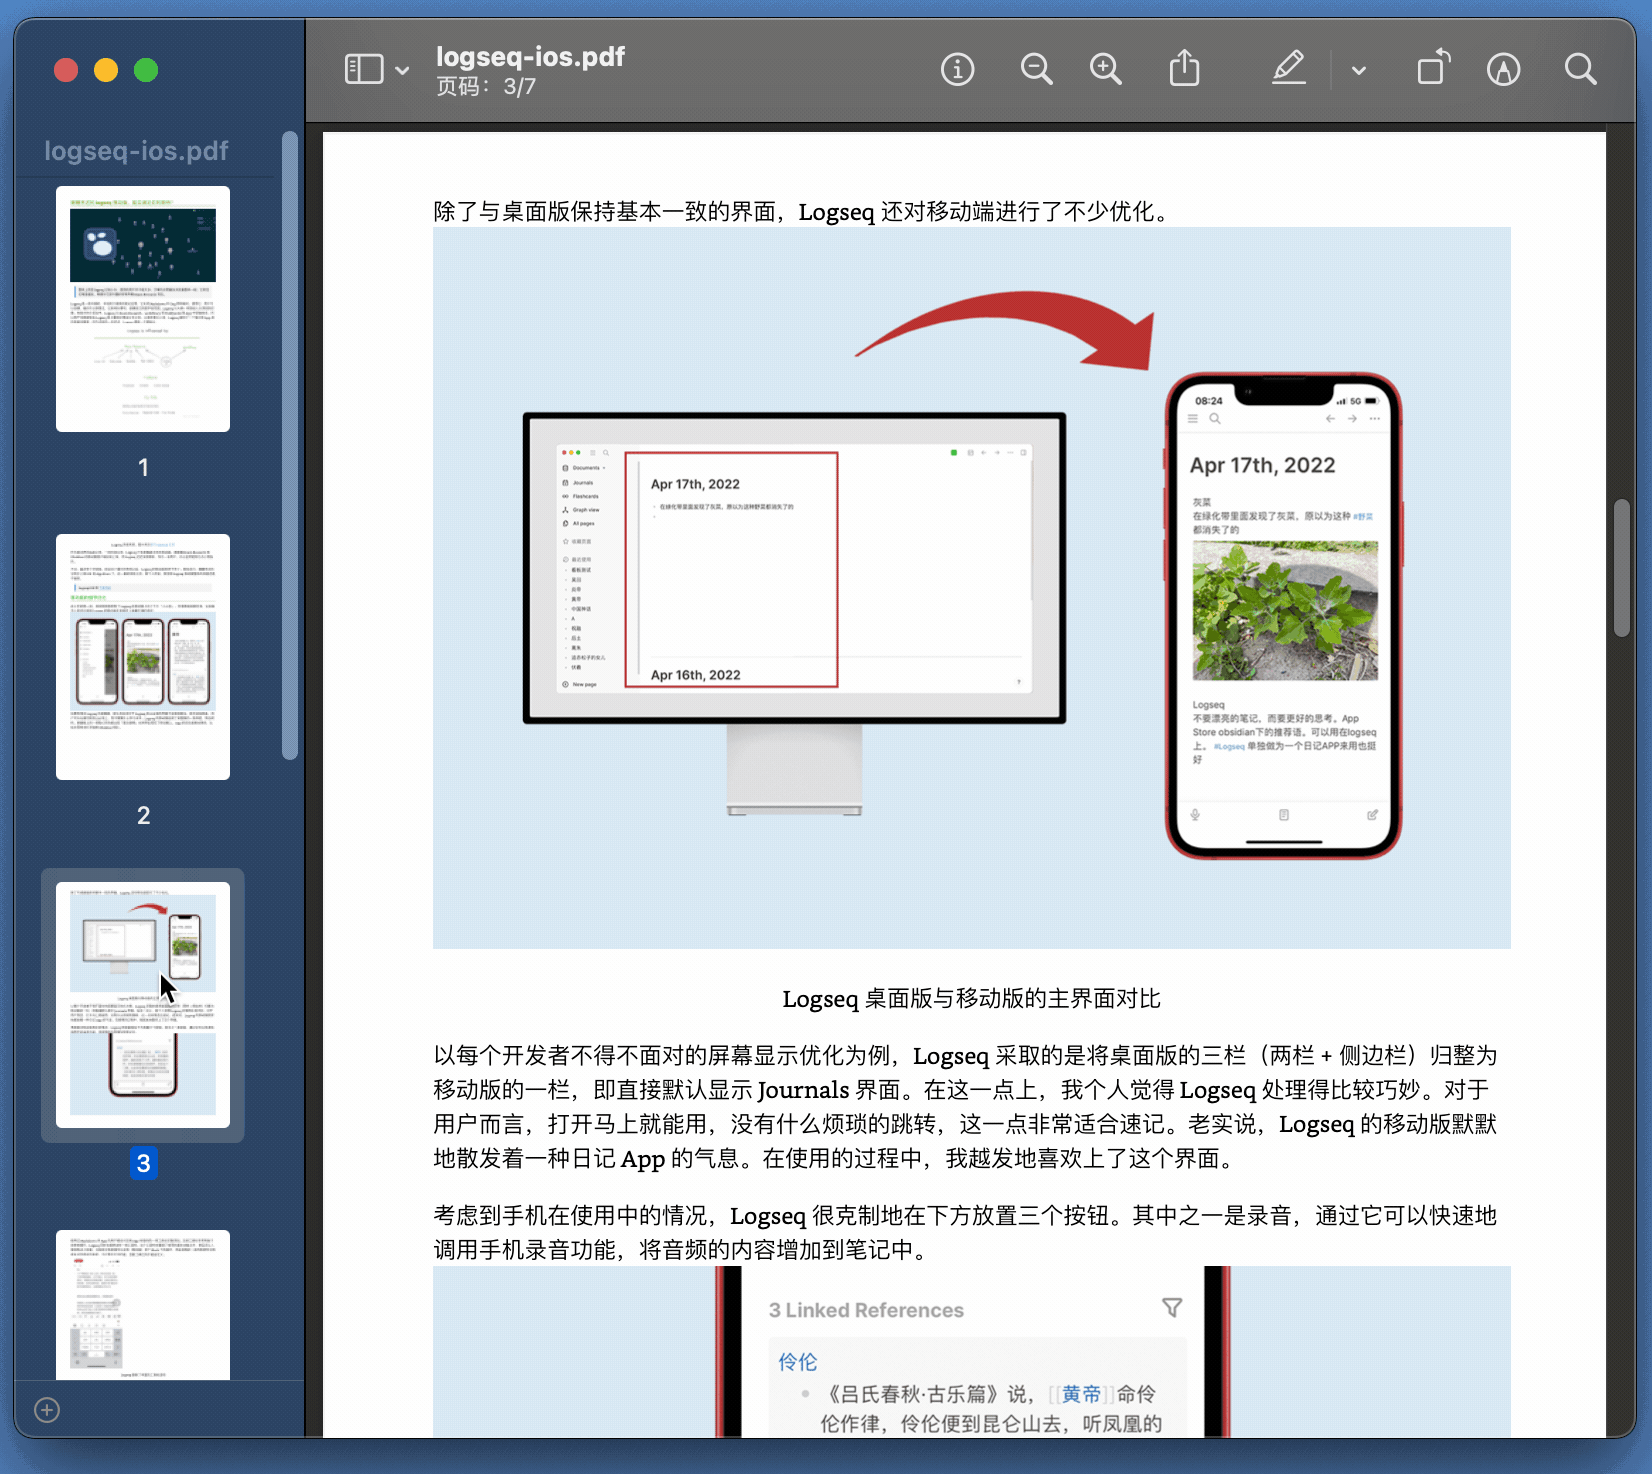
Task: Click the sidebar thumbnail scrollbar
Action: (290, 445)
